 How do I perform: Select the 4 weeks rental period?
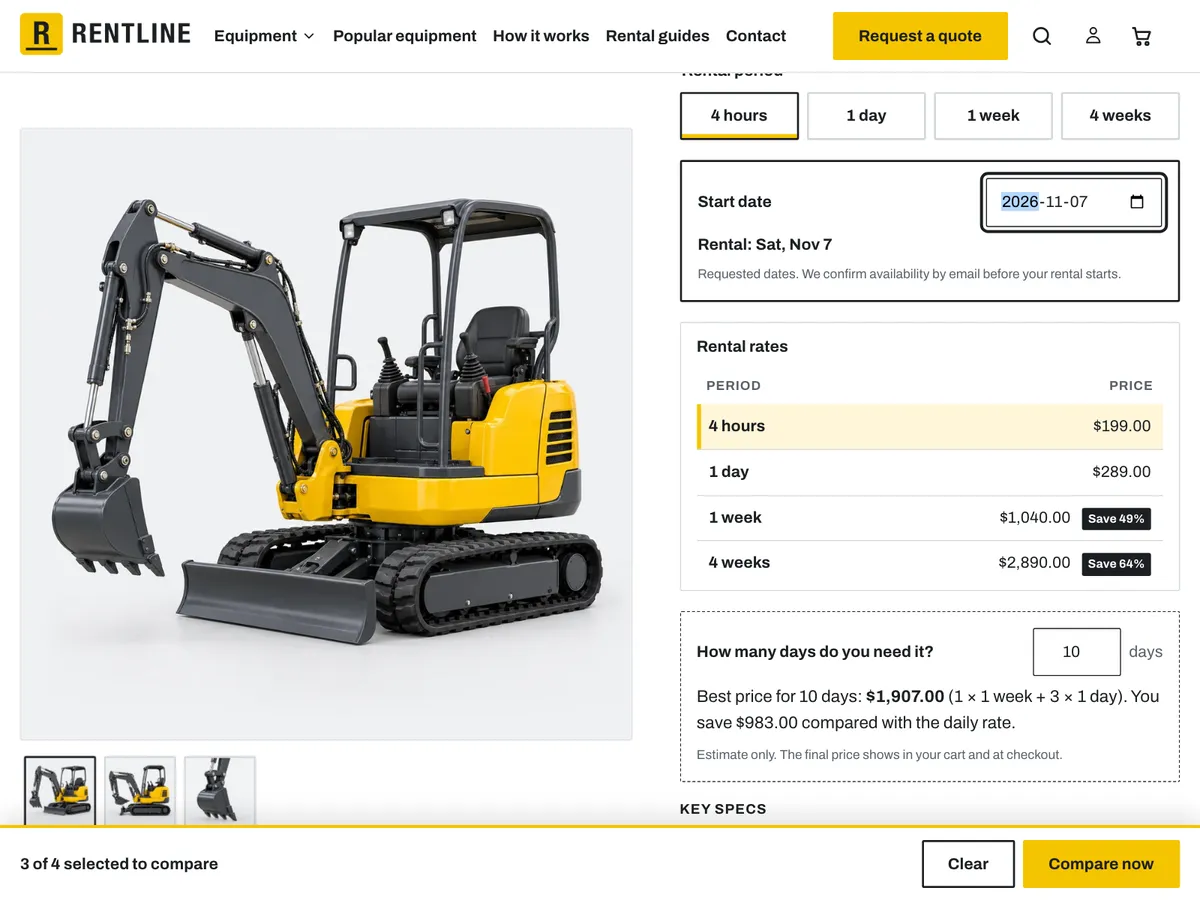pyautogui.click(x=1120, y=116)
